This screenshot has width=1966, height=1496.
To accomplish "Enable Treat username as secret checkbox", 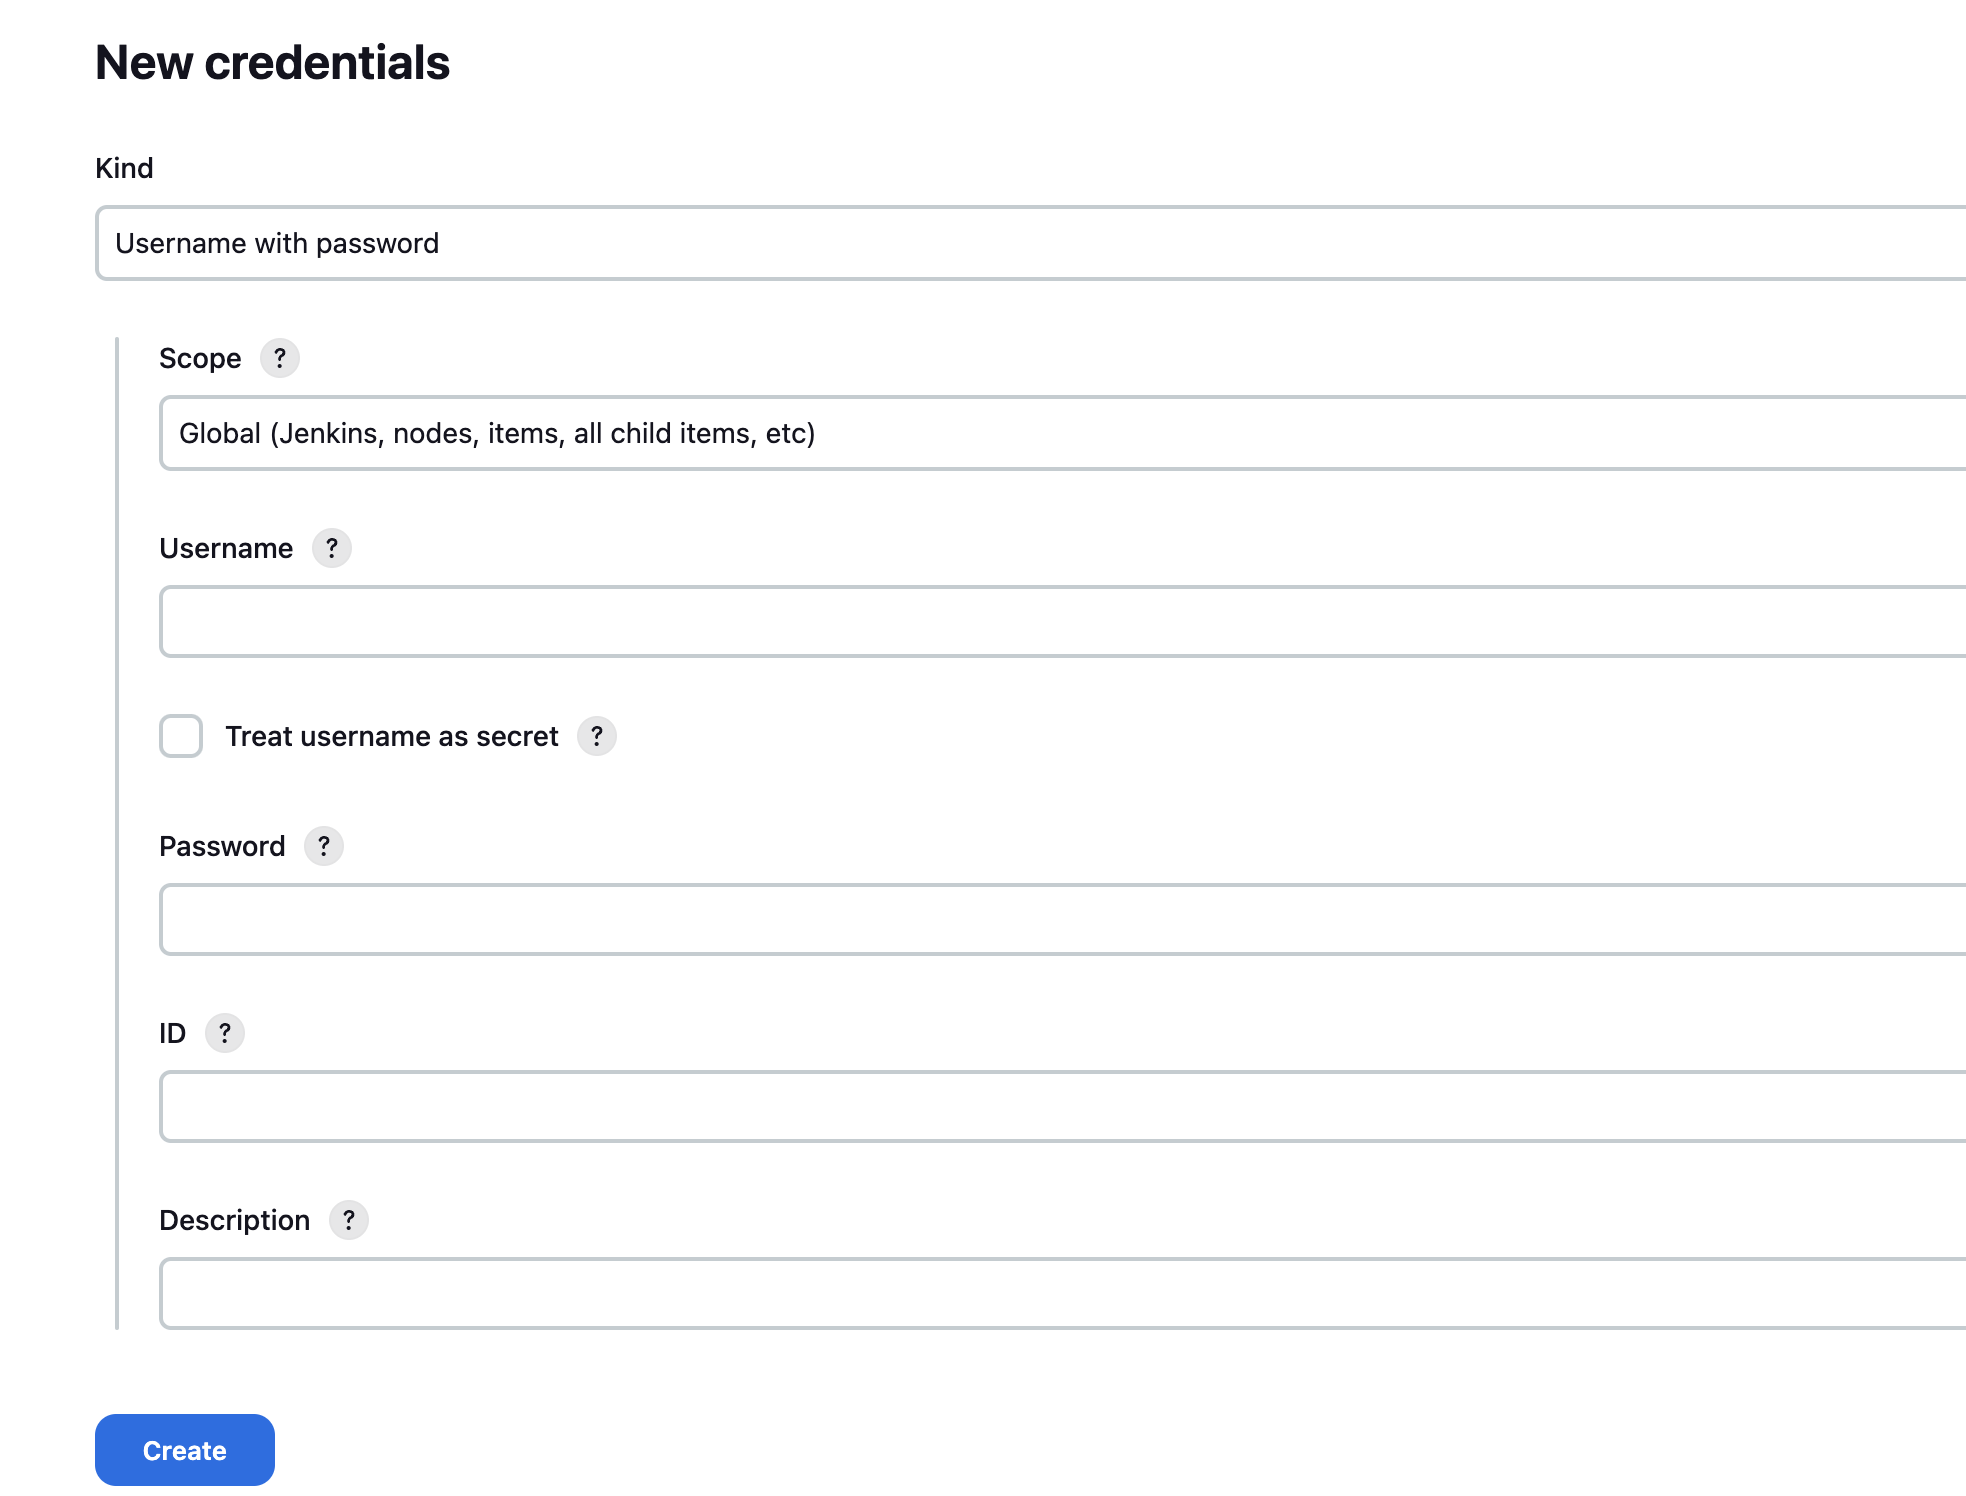I will pyautogui.click(x=181, y=736).
